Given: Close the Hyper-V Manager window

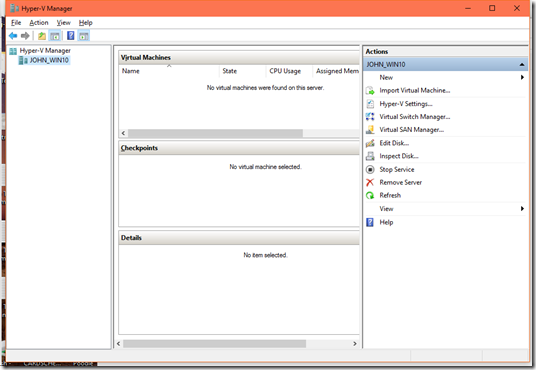Looking at the screenshot, I should click(517, 8).
